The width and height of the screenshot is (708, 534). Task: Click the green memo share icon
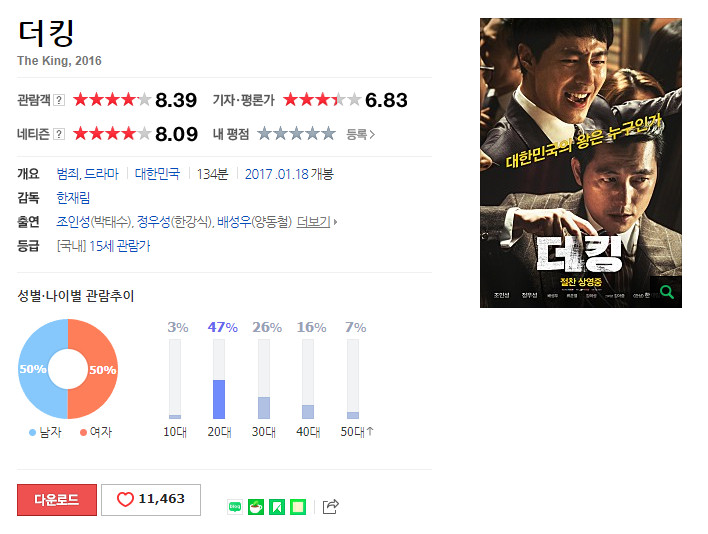(298, 507)
